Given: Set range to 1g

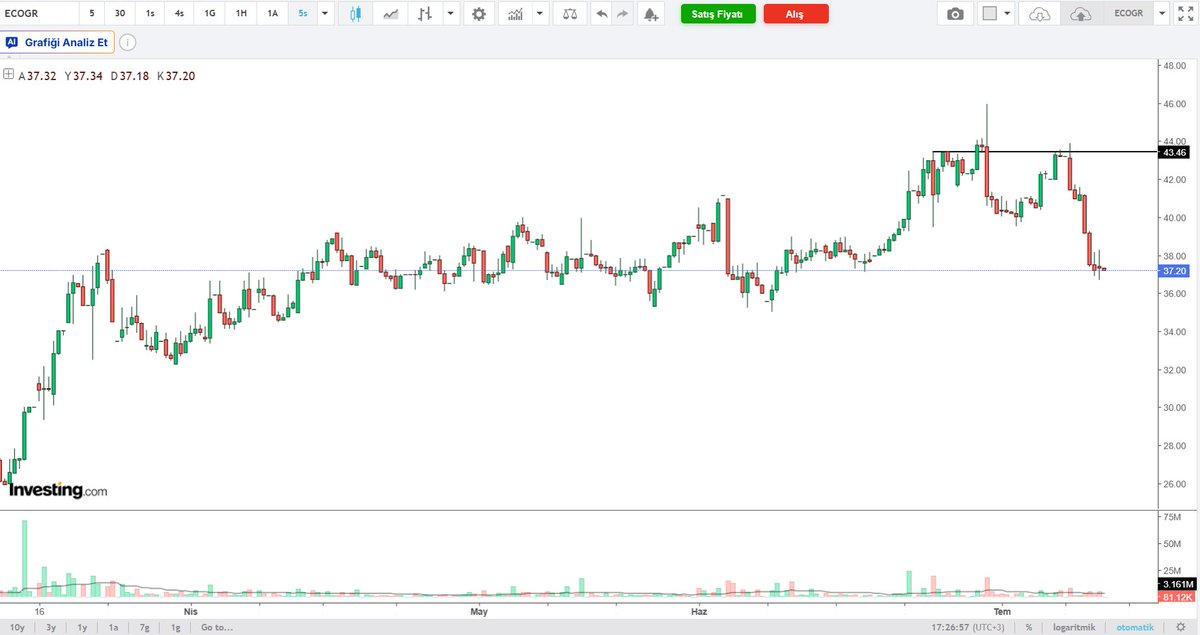Looking at the screenshot, I should 176,627.
